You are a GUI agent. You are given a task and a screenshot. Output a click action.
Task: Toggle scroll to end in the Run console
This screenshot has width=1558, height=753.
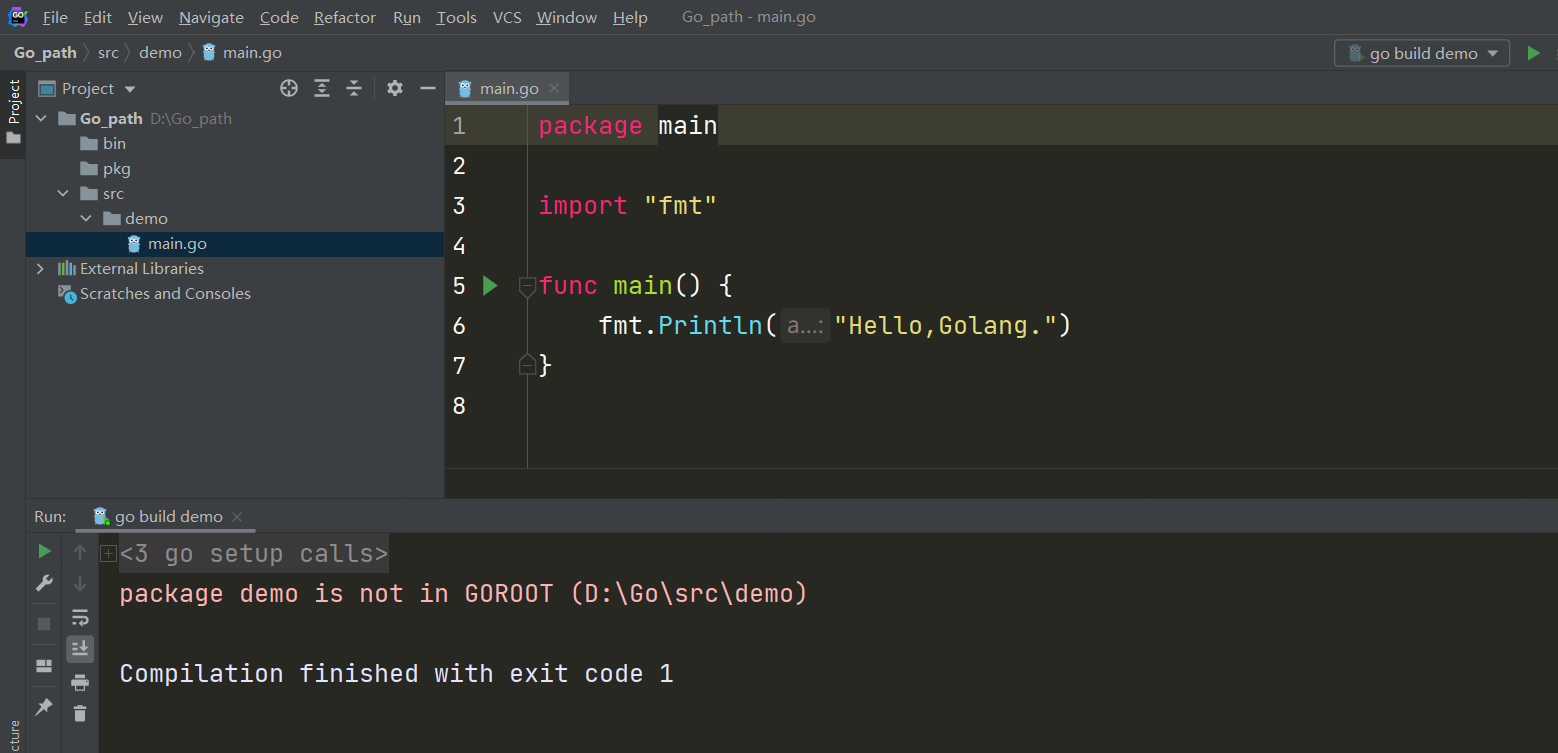[81, 649]
